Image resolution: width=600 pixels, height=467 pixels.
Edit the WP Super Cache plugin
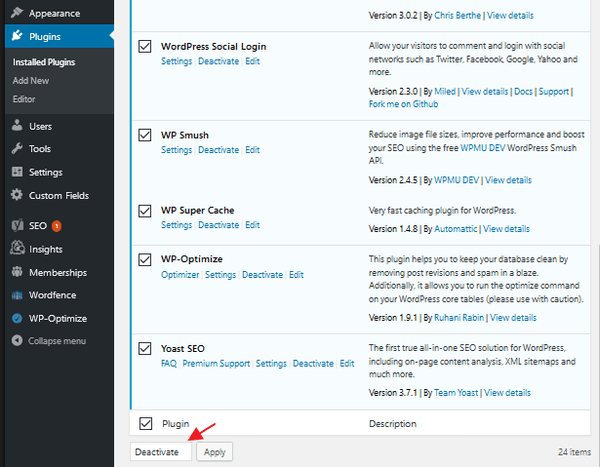click(x=253, y=225)
